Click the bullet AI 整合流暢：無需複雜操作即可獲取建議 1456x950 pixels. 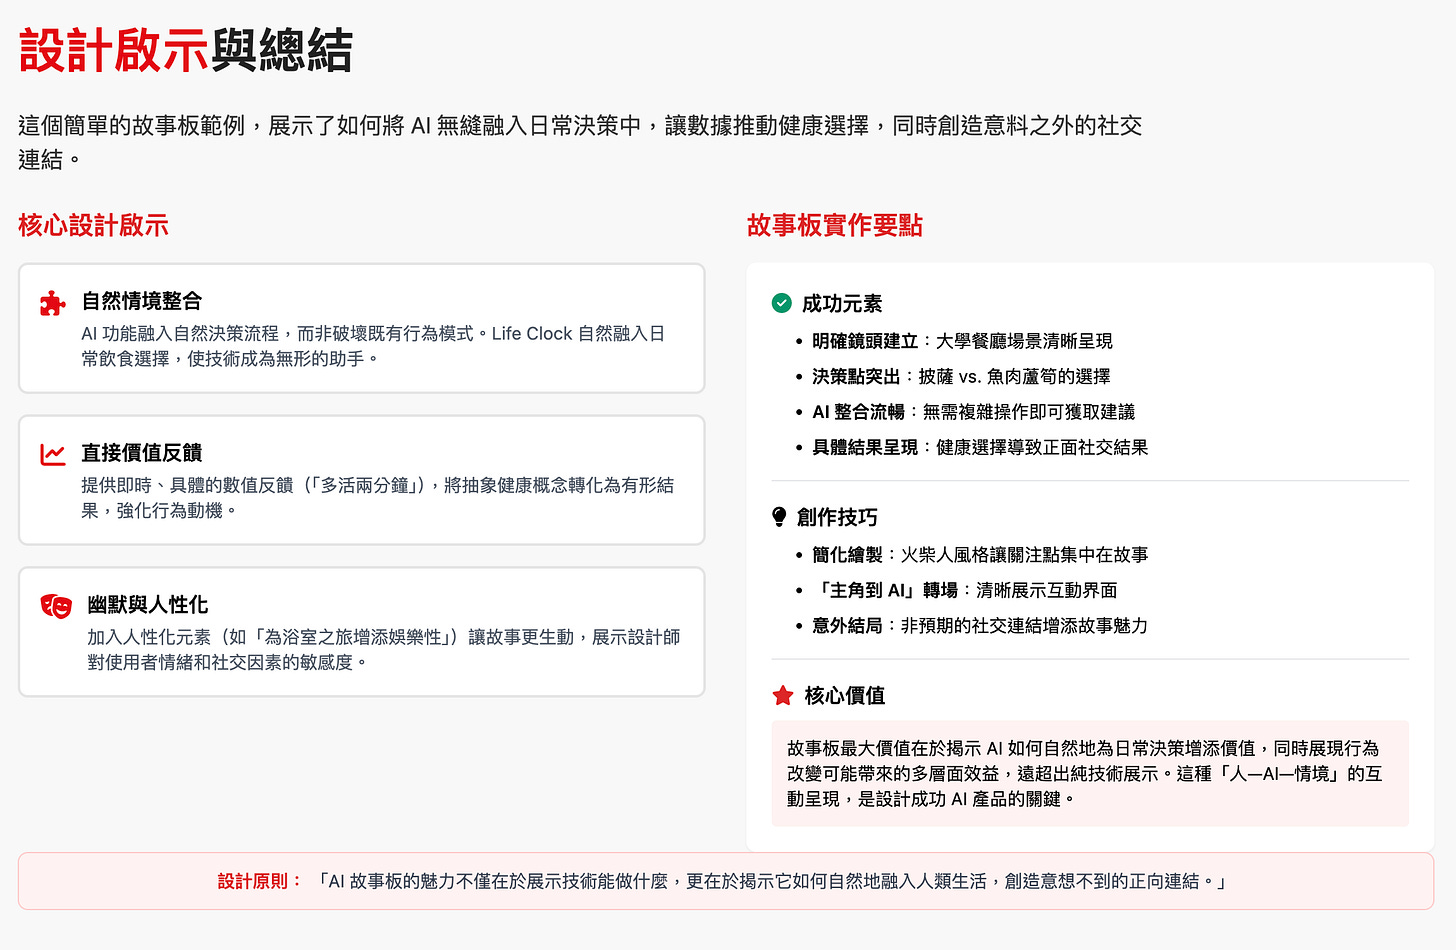[x=973, y=412]
